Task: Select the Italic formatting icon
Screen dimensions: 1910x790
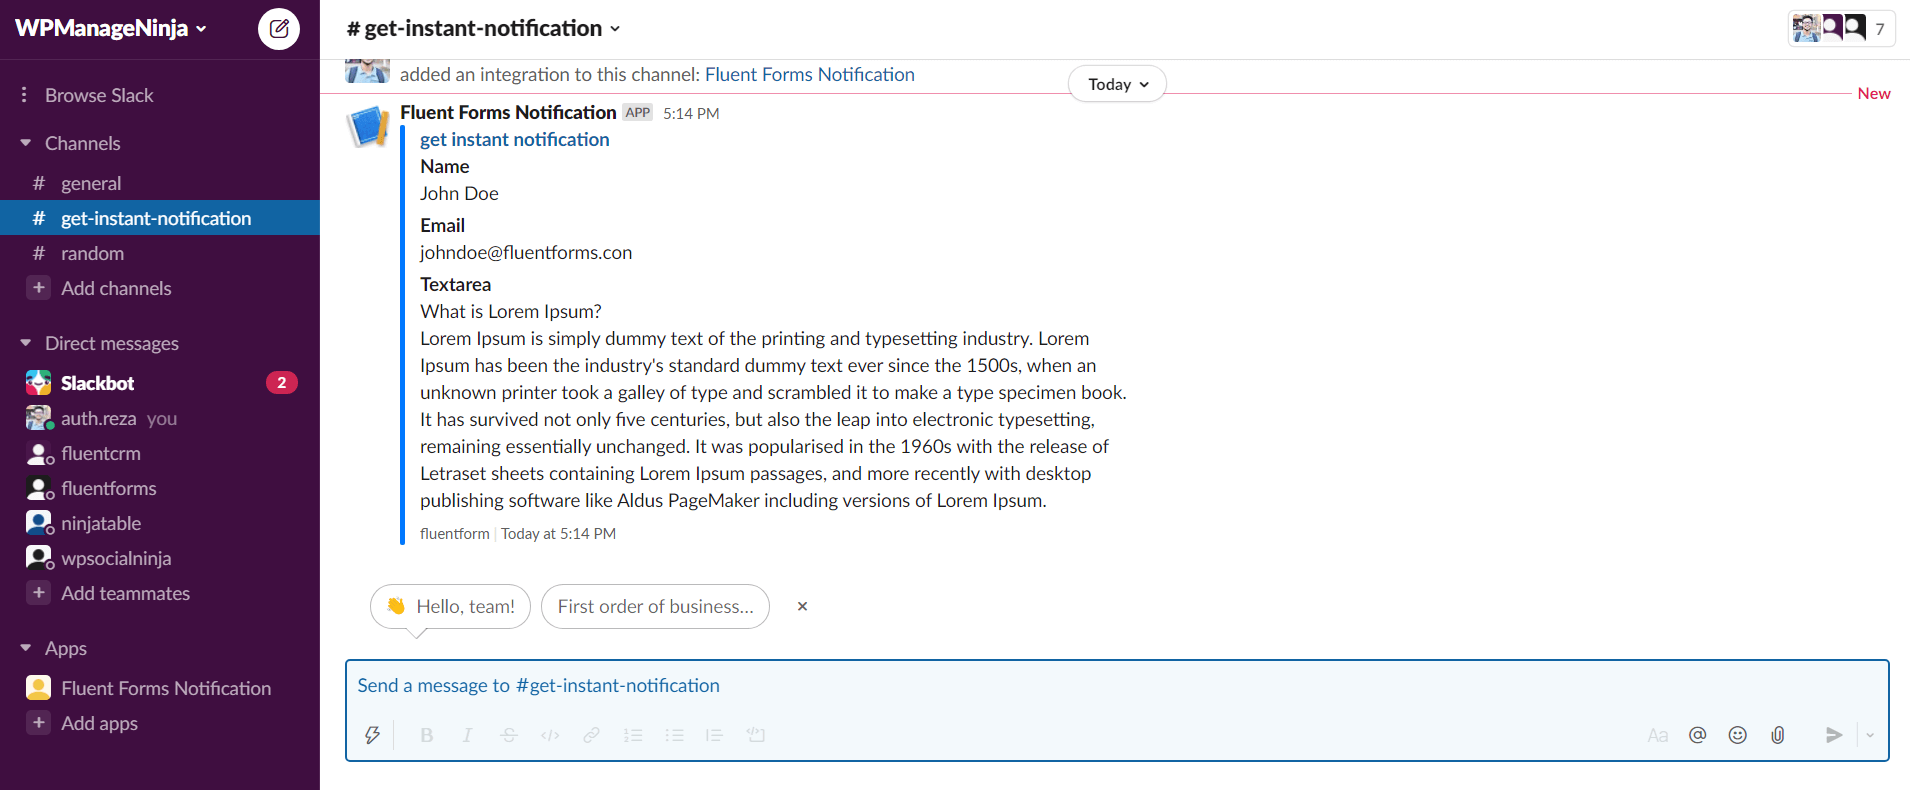Action: point(467,735)
